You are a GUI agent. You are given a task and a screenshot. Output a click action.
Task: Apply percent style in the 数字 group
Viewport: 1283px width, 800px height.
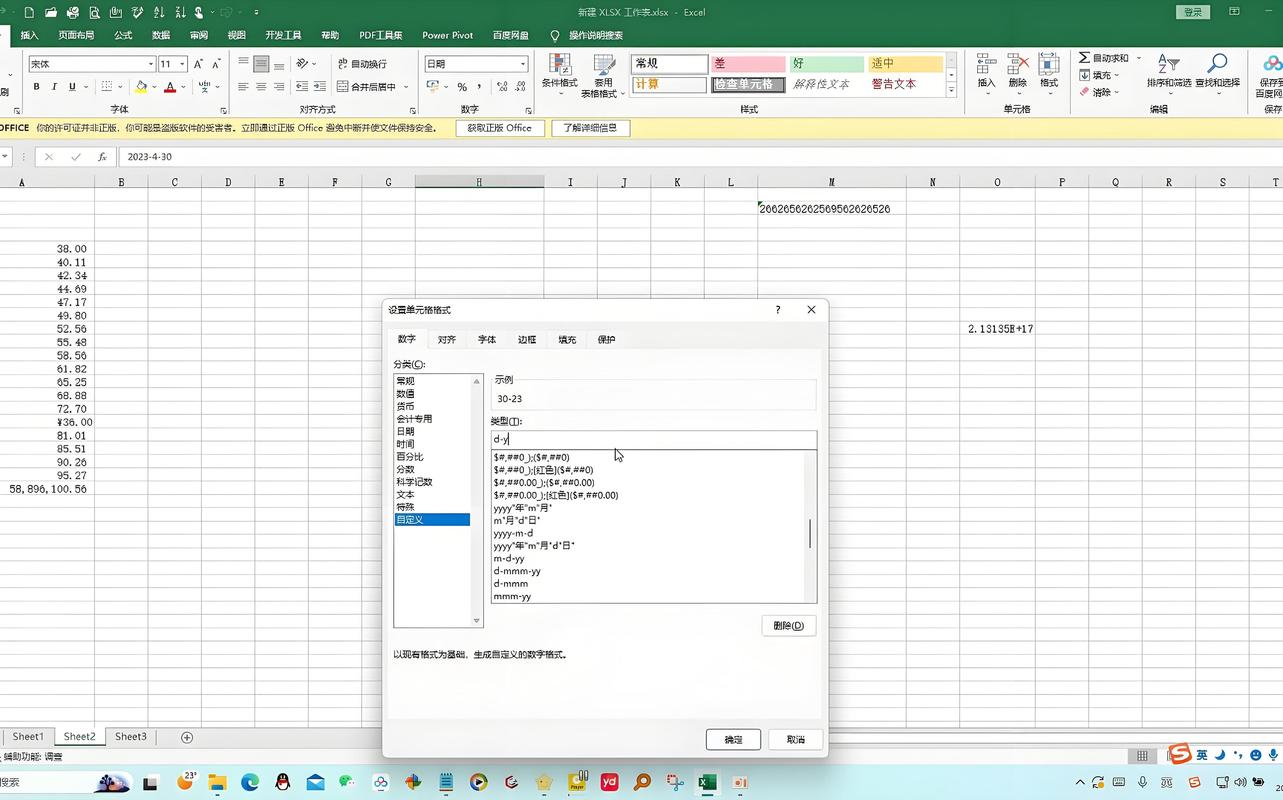[x=462, y=87]
